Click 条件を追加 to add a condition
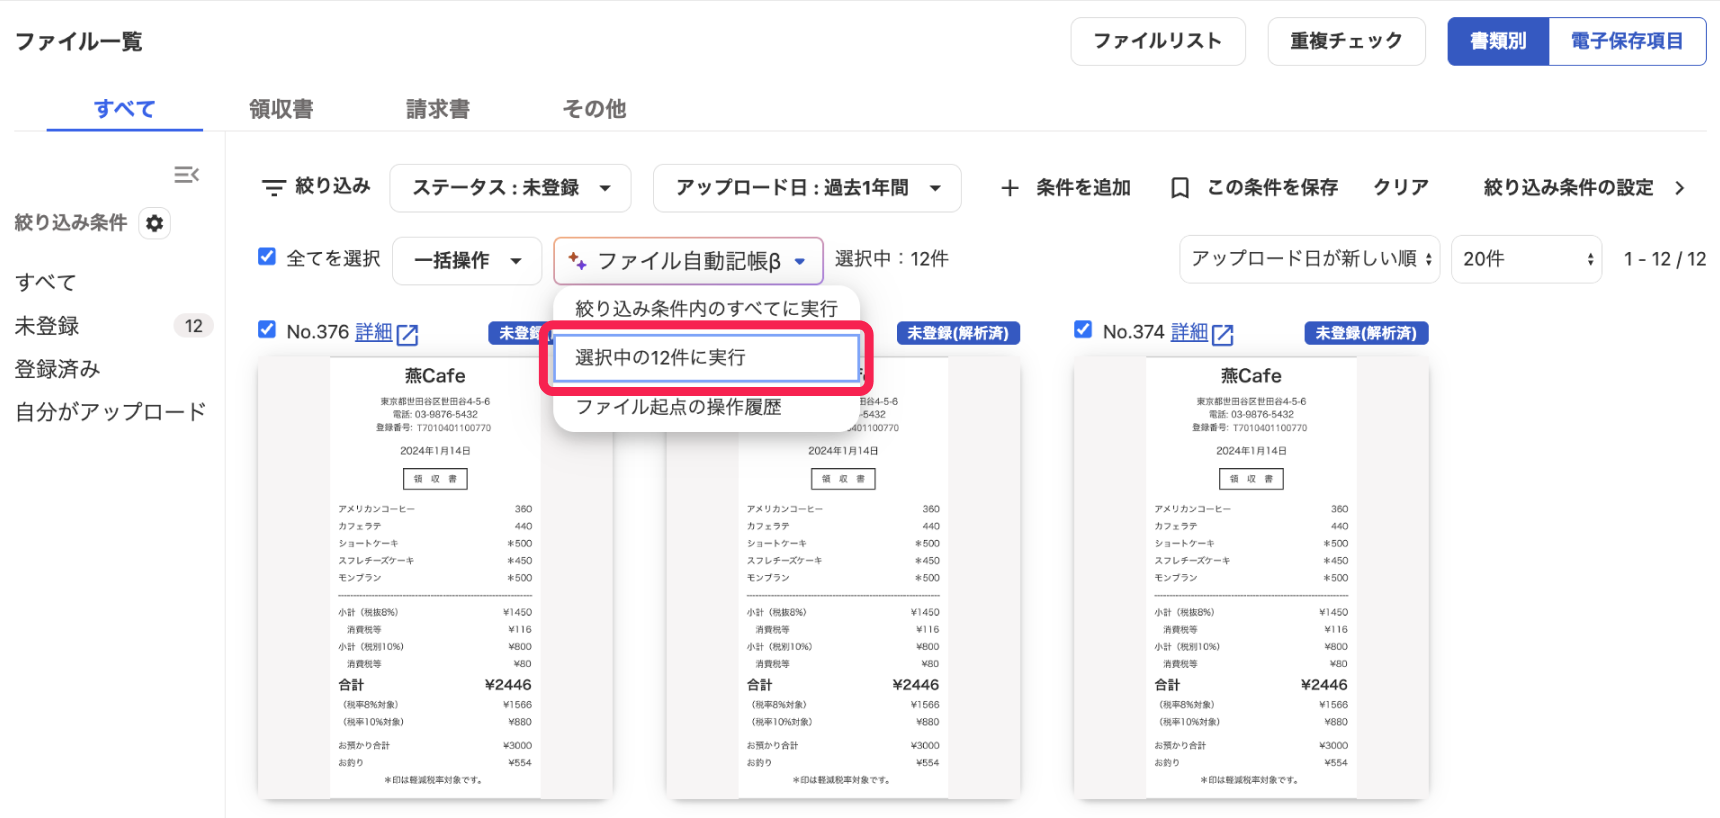The image size is (1720, 818). (x=1066, y=188)
